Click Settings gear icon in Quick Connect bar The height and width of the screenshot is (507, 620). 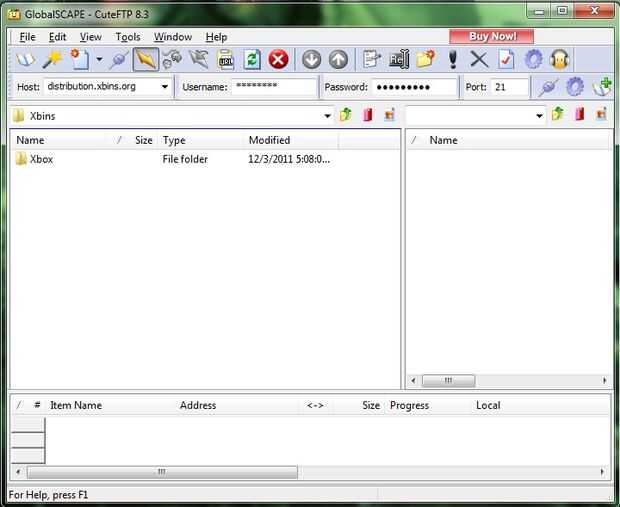click(x=575, y=87)
